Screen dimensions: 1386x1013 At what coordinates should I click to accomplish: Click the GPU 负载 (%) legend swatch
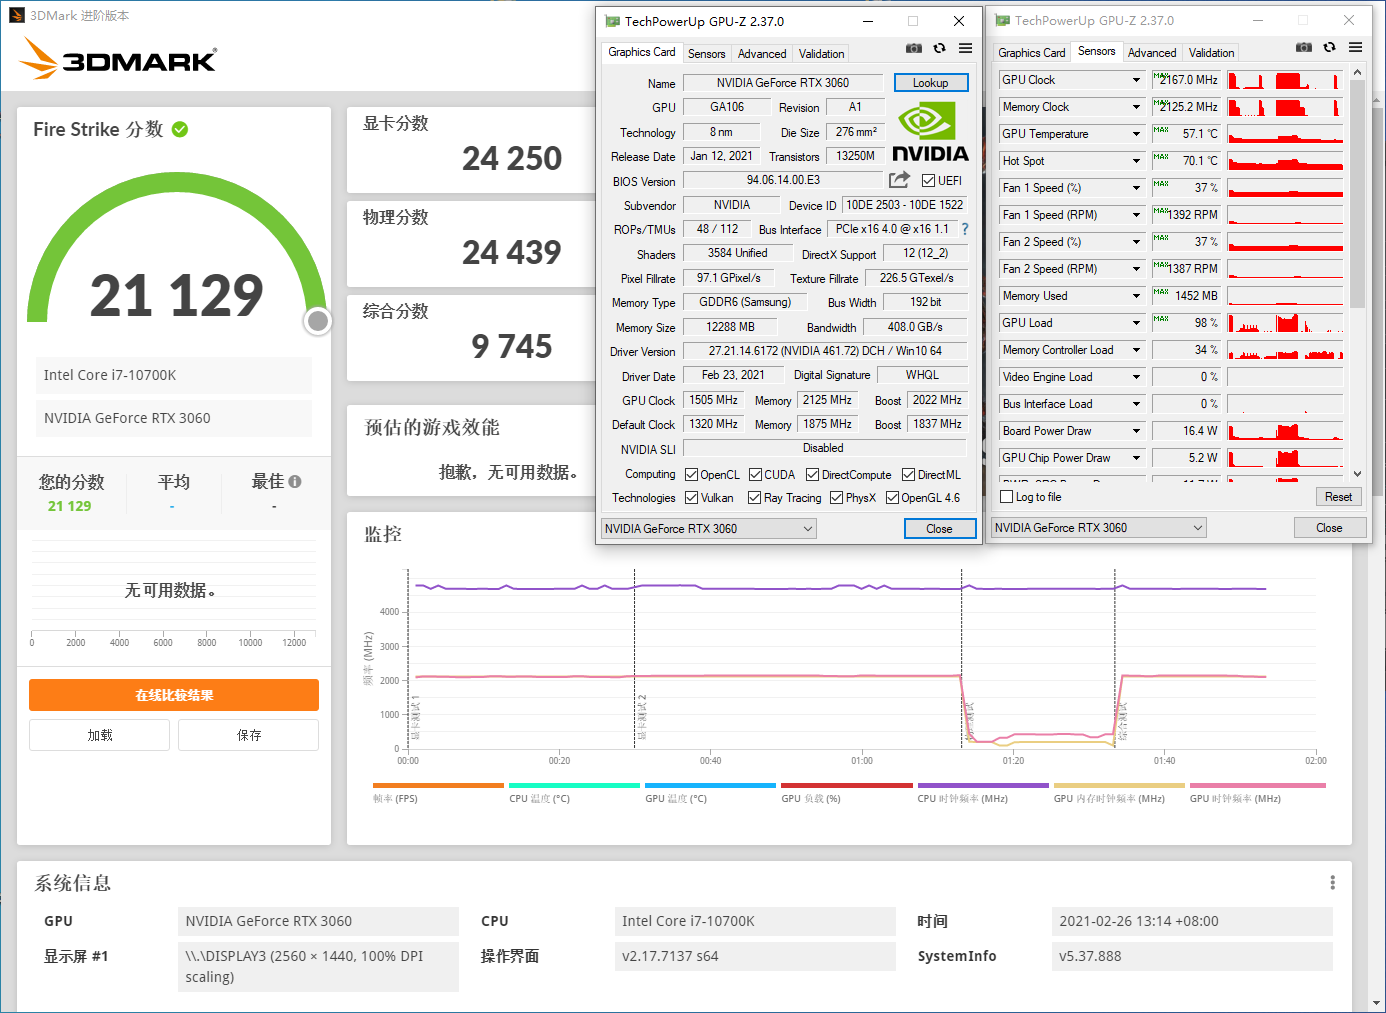(x=846, y=785)
